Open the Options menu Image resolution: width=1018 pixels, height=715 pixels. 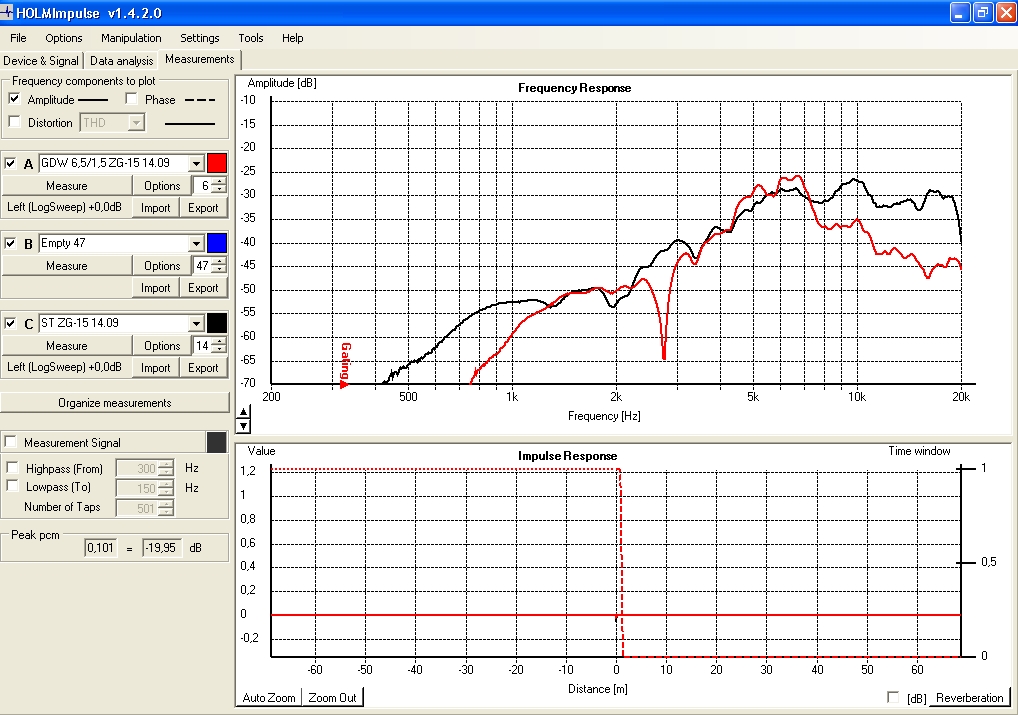[x=64, y=38]
